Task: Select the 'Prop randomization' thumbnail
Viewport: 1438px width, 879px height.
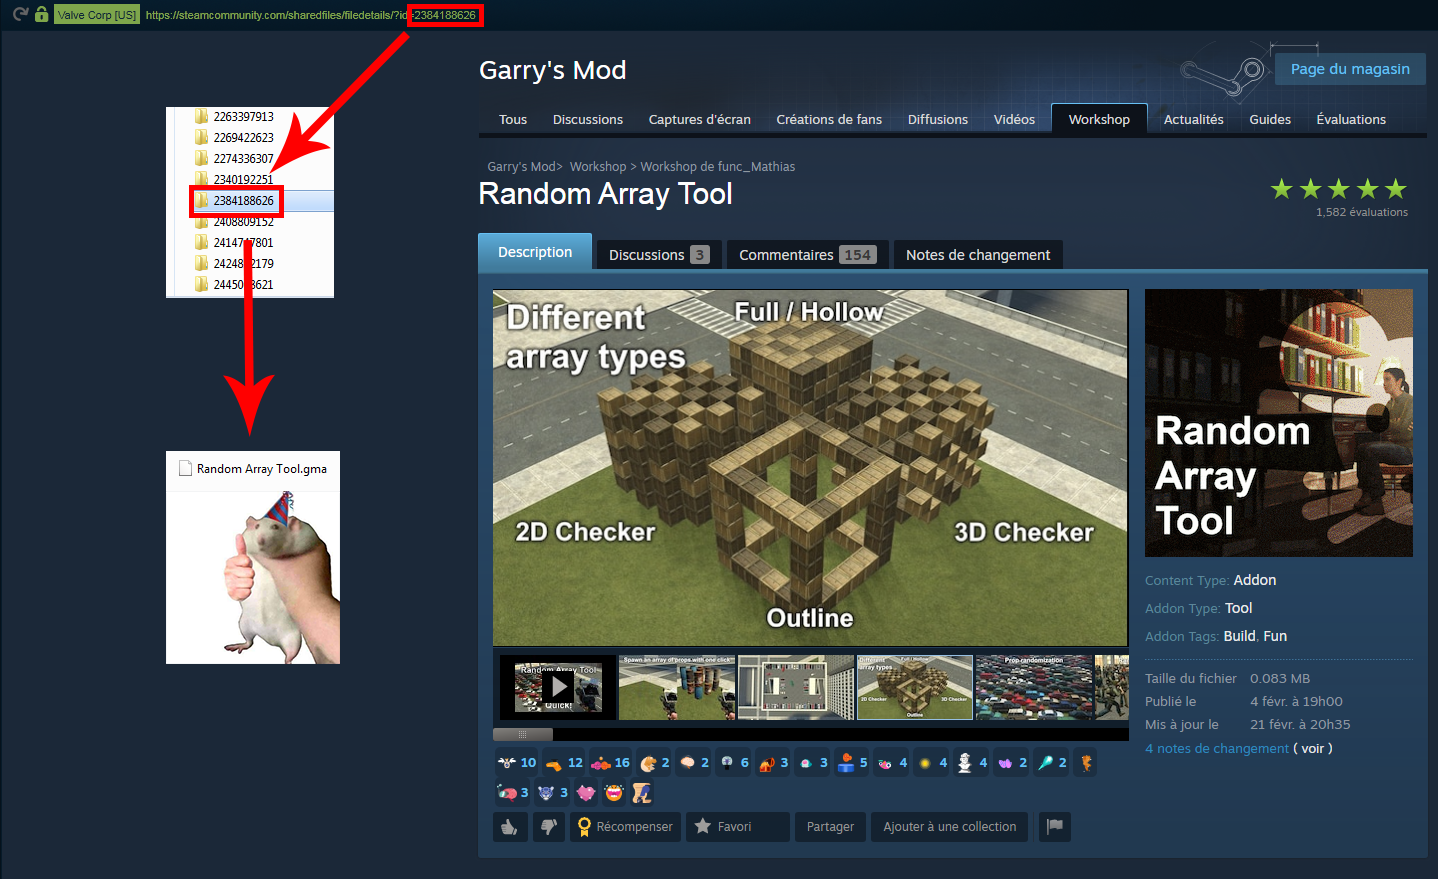Action: pos(1034,687)
